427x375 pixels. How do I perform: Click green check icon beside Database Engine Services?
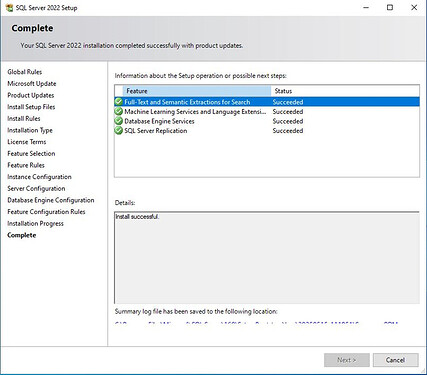[x=119, y=121]
